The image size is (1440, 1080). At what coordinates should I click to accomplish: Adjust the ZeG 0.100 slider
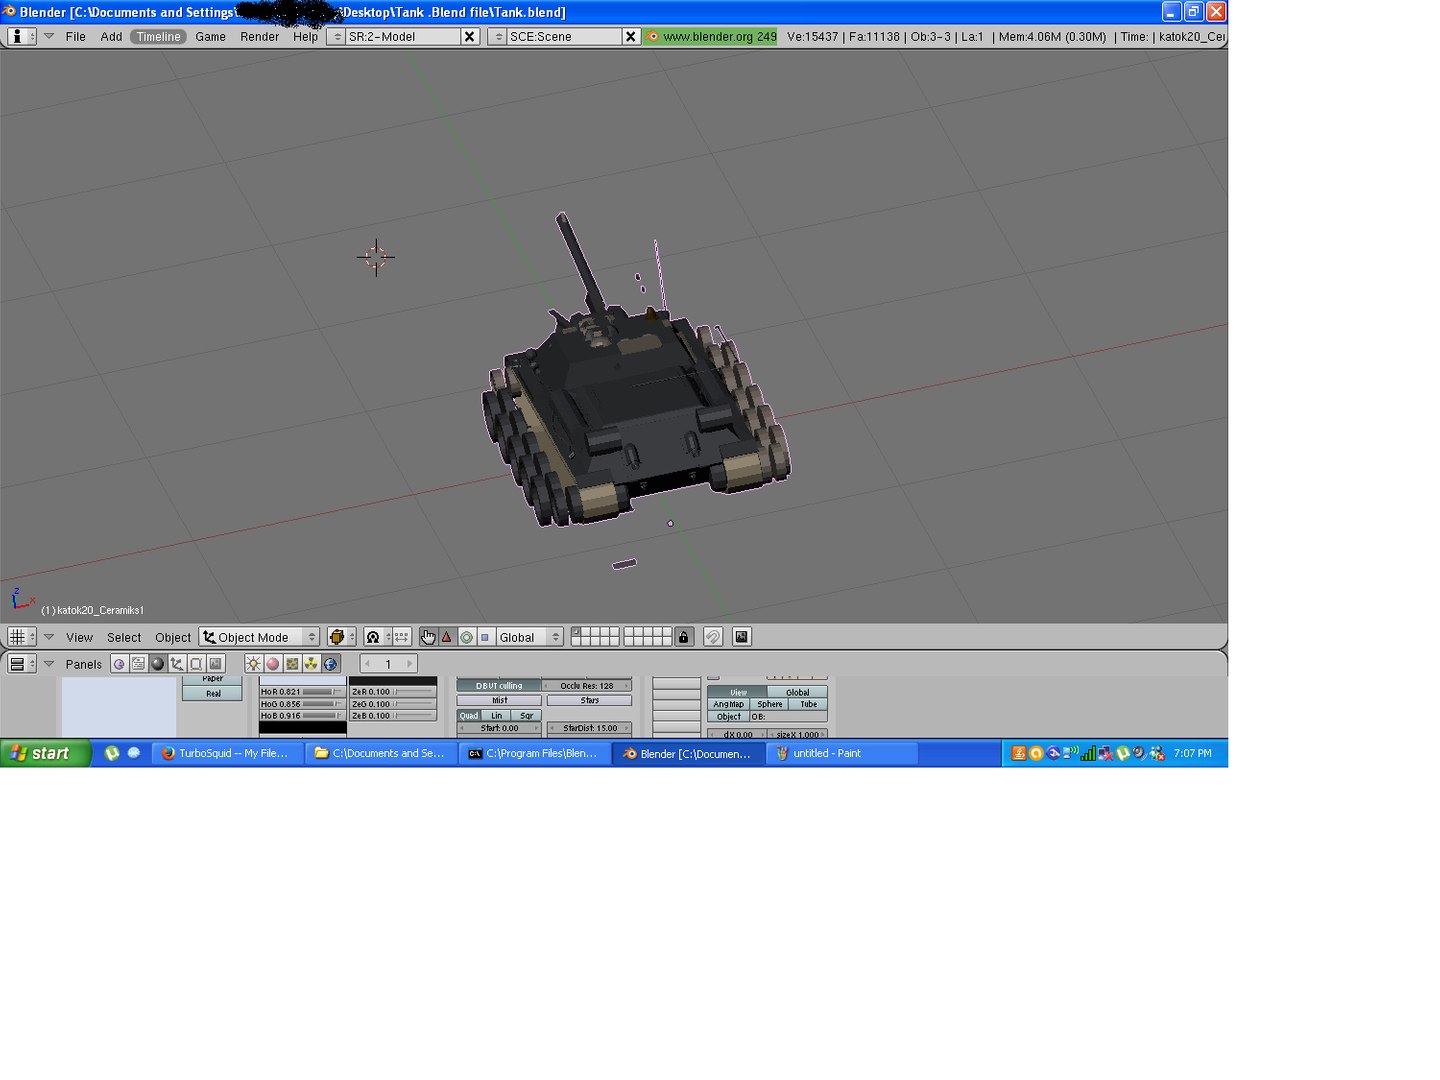(393, 703)
